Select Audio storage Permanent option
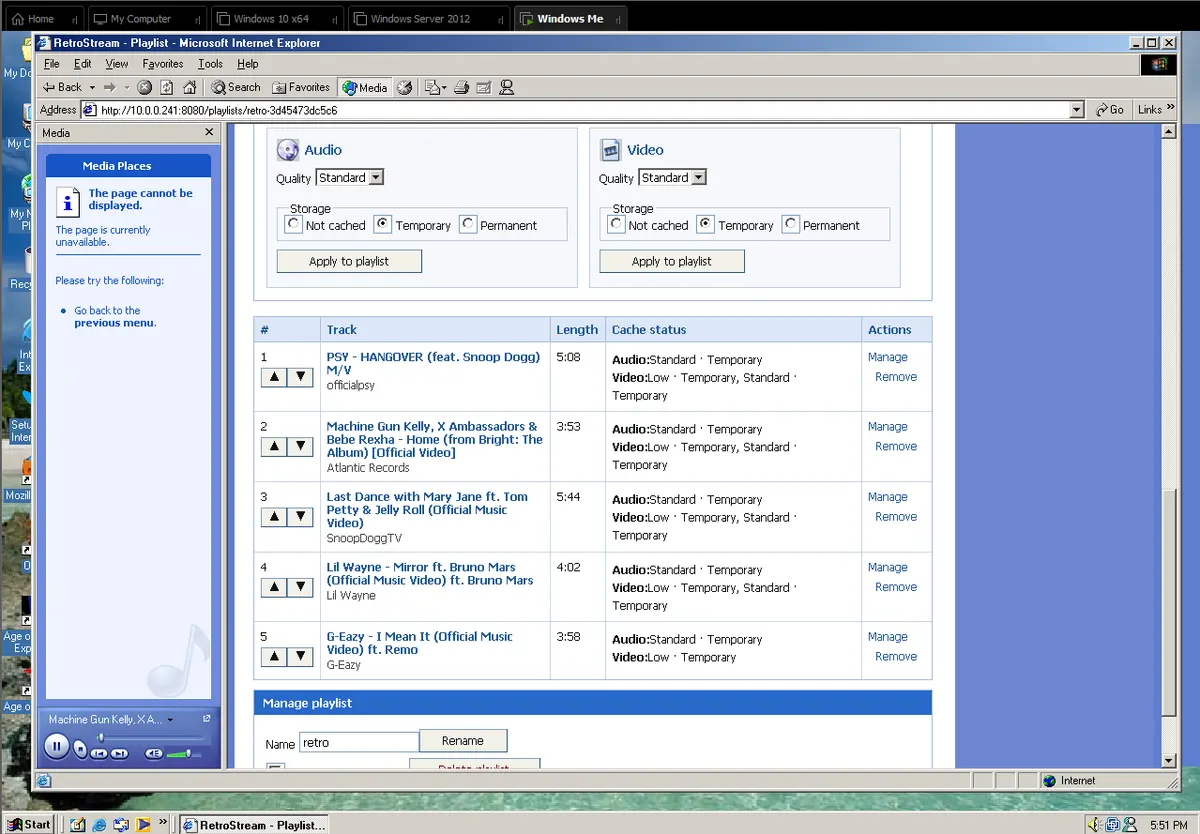Screen dimensions: 1200x834 click(468, 225)
